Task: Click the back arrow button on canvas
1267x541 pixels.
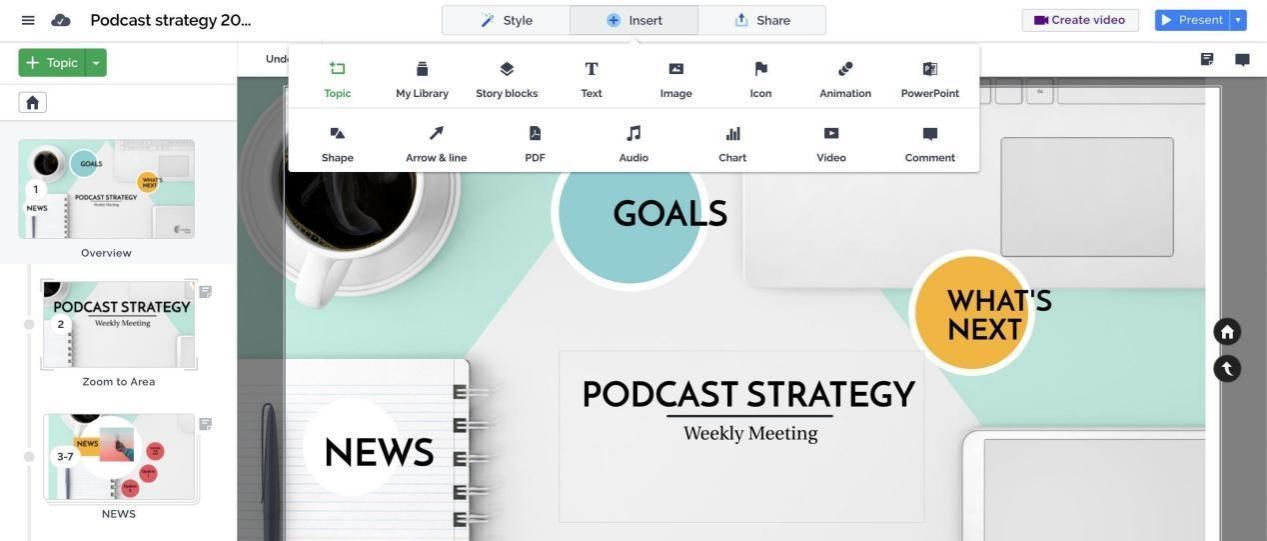Action: click(x=1227, y=368)
